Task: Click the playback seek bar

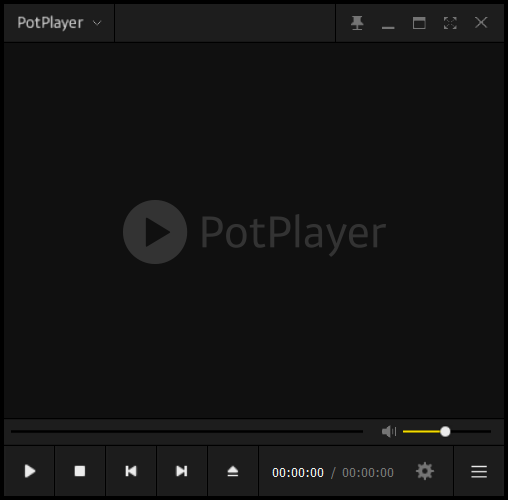Action: coord(187,431)
